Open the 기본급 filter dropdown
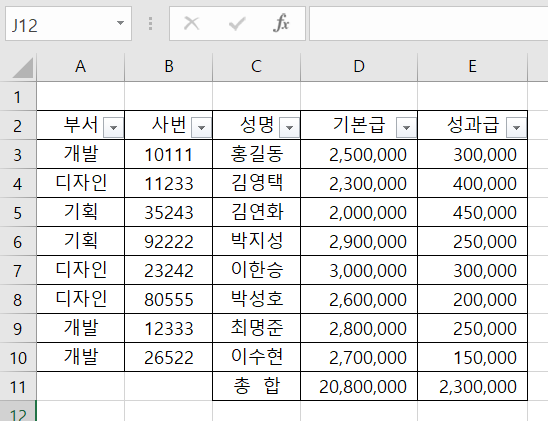The image size is (548, 421). pyautogui.click(x=406, y=128)
